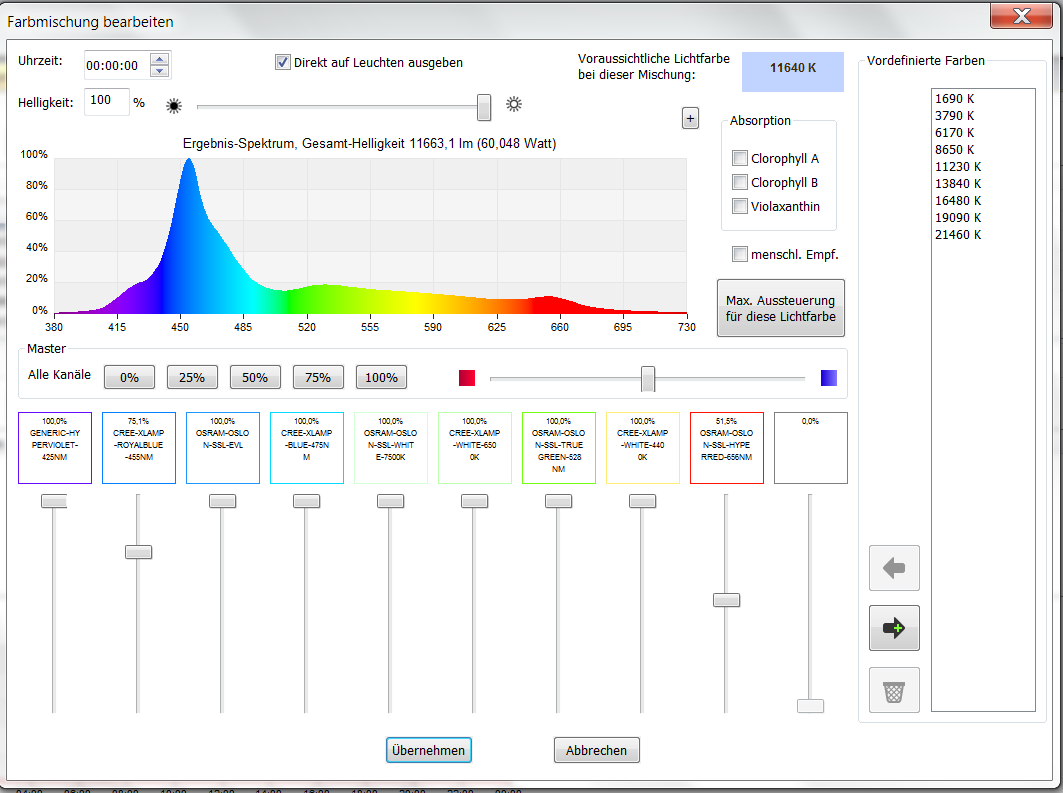Expand the spectrum with plus button
Viewport: 1063px width, 793px height.
point(690,118)
